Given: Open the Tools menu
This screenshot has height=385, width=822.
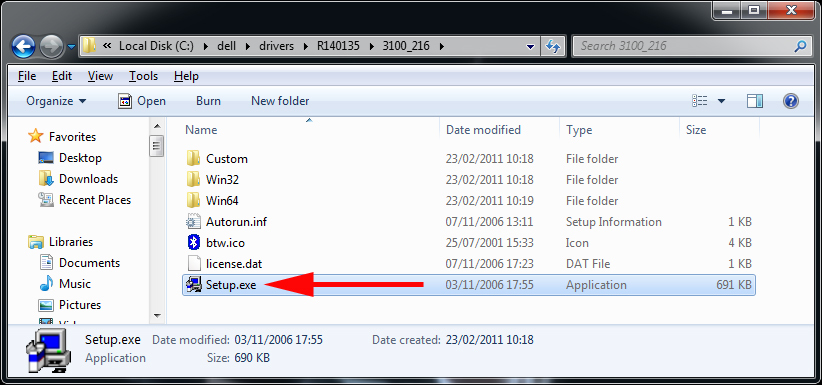Looking at the screenshot, I should click(143, 76).
